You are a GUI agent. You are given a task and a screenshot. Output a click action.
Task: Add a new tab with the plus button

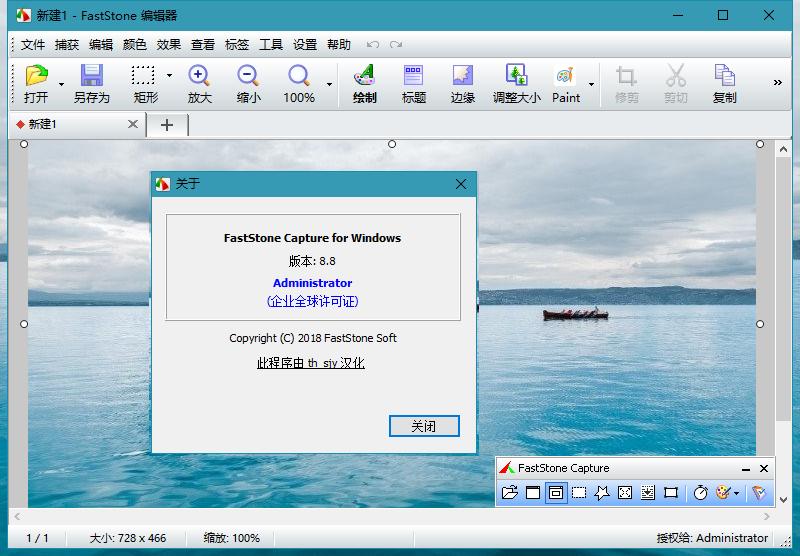(x=167, y=125)
